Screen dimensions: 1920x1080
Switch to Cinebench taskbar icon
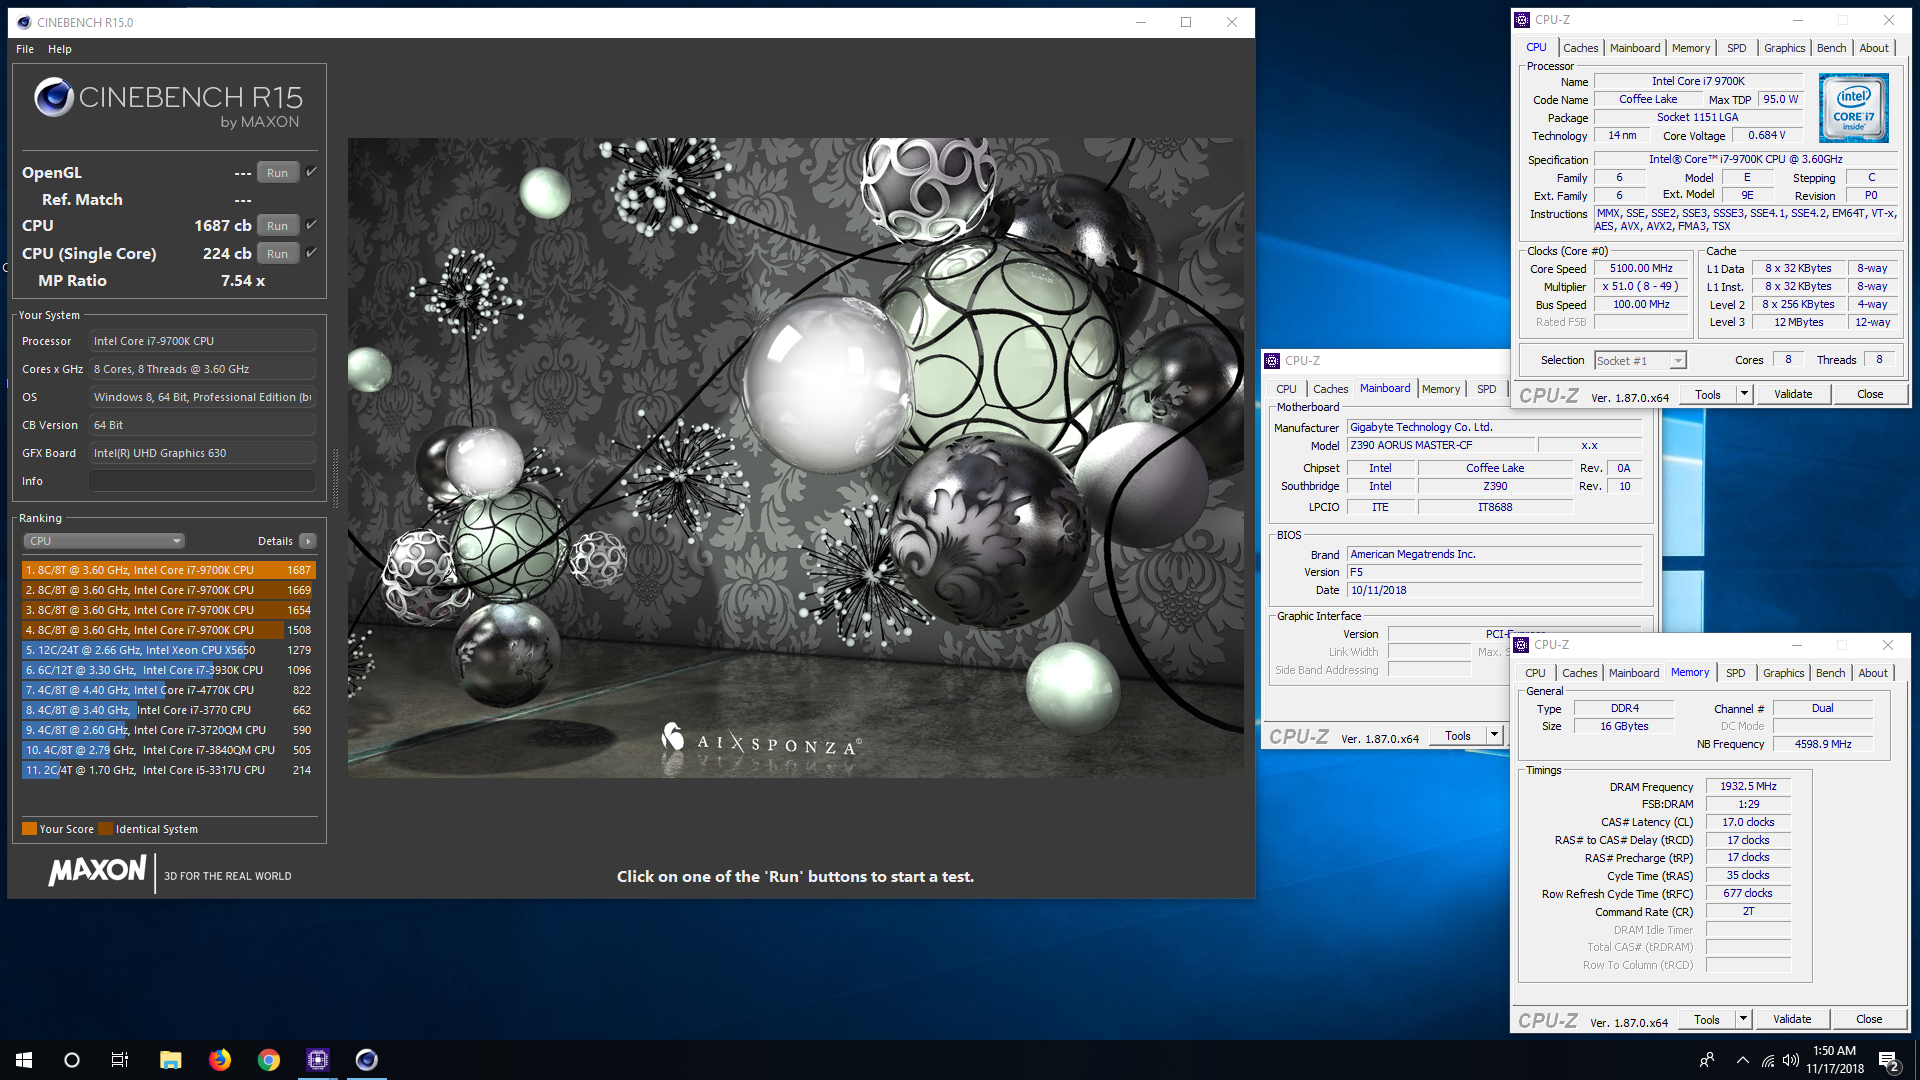(x=367, y=1060)
